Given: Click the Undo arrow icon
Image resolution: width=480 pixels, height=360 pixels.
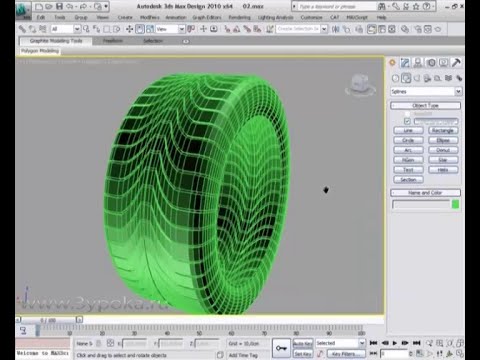Looking at the screenshot, I should [70, 6].
